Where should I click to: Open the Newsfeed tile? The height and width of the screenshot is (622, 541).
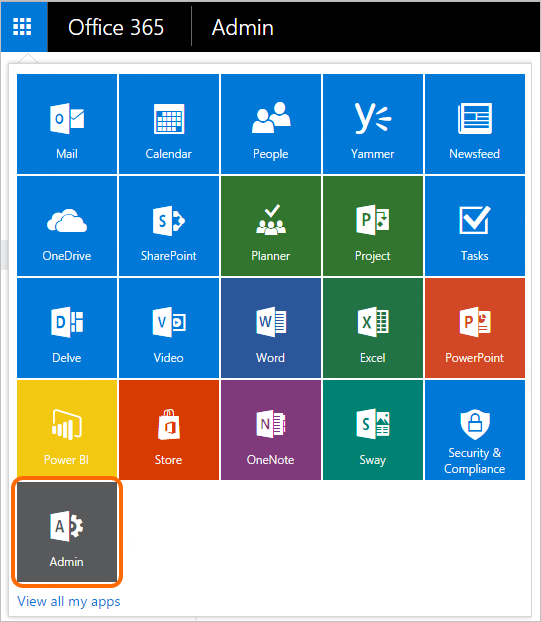click(475, 124)
